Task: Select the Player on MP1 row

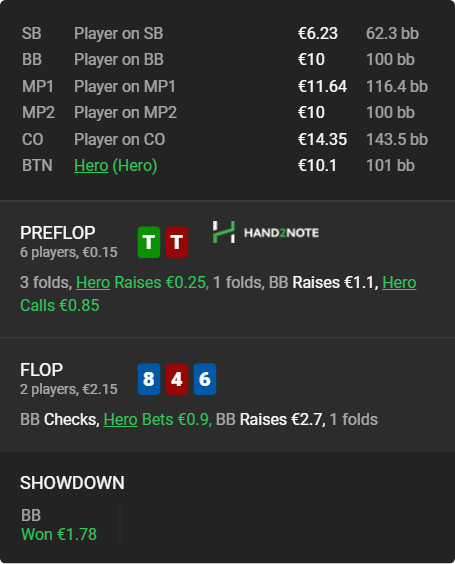Action: 225,86
